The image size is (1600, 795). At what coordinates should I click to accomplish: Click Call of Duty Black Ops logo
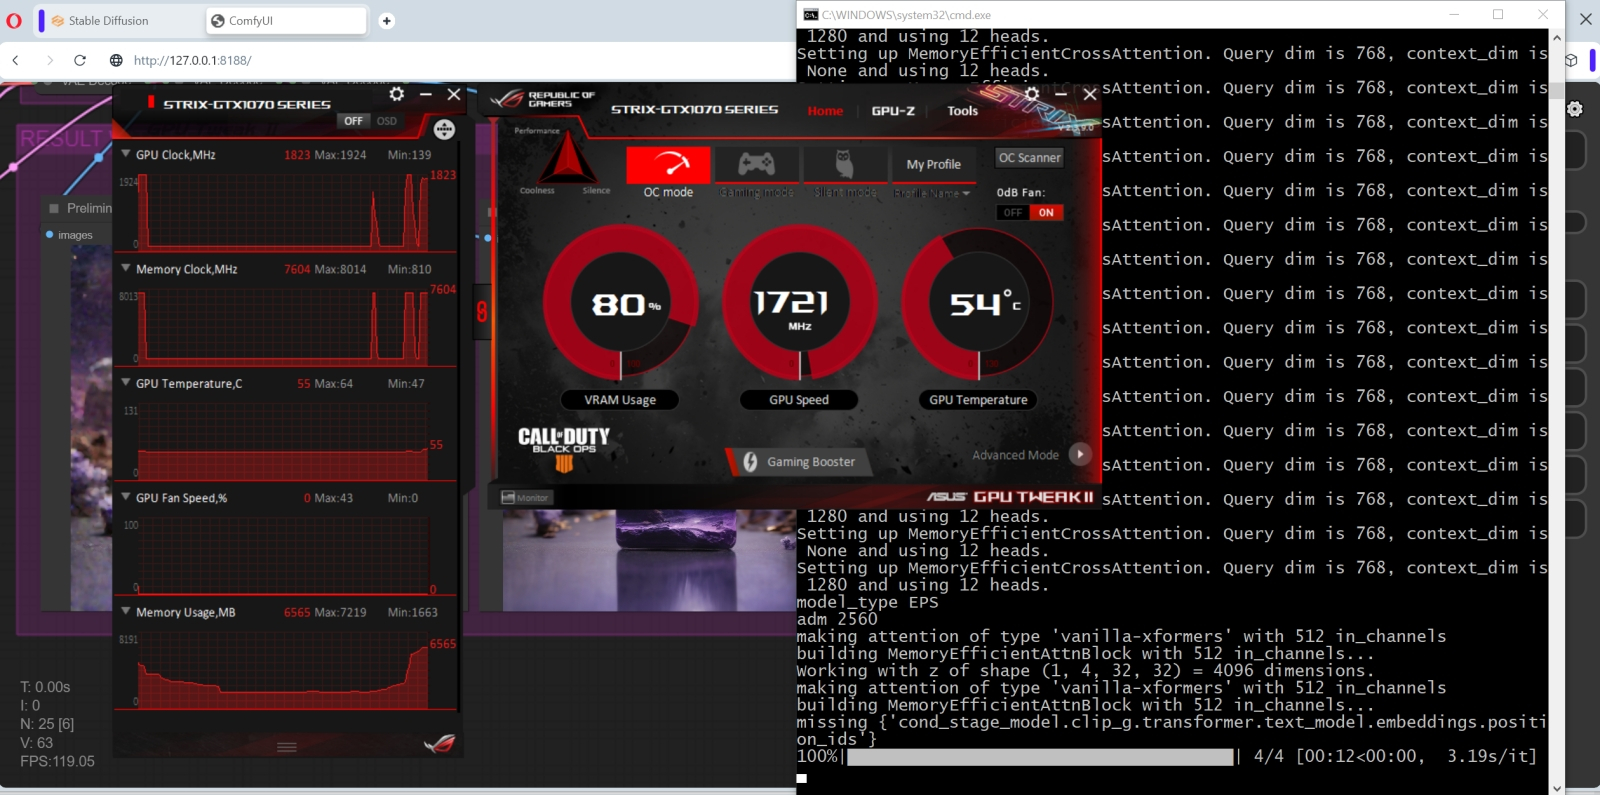563,448
